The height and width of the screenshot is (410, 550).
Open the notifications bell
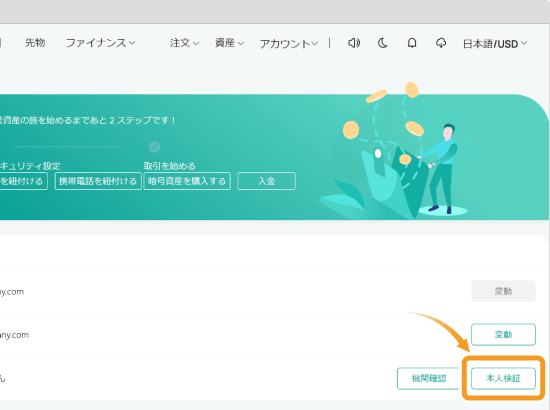point(412,43)
